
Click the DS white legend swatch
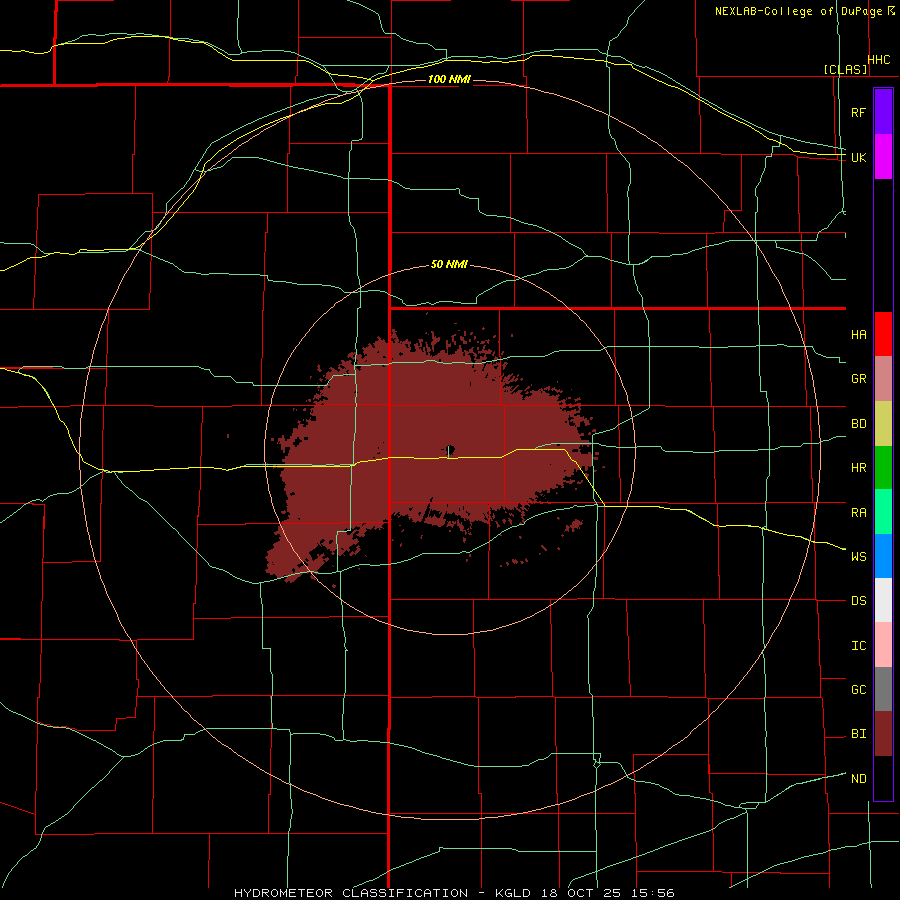[x=883, y=600]
